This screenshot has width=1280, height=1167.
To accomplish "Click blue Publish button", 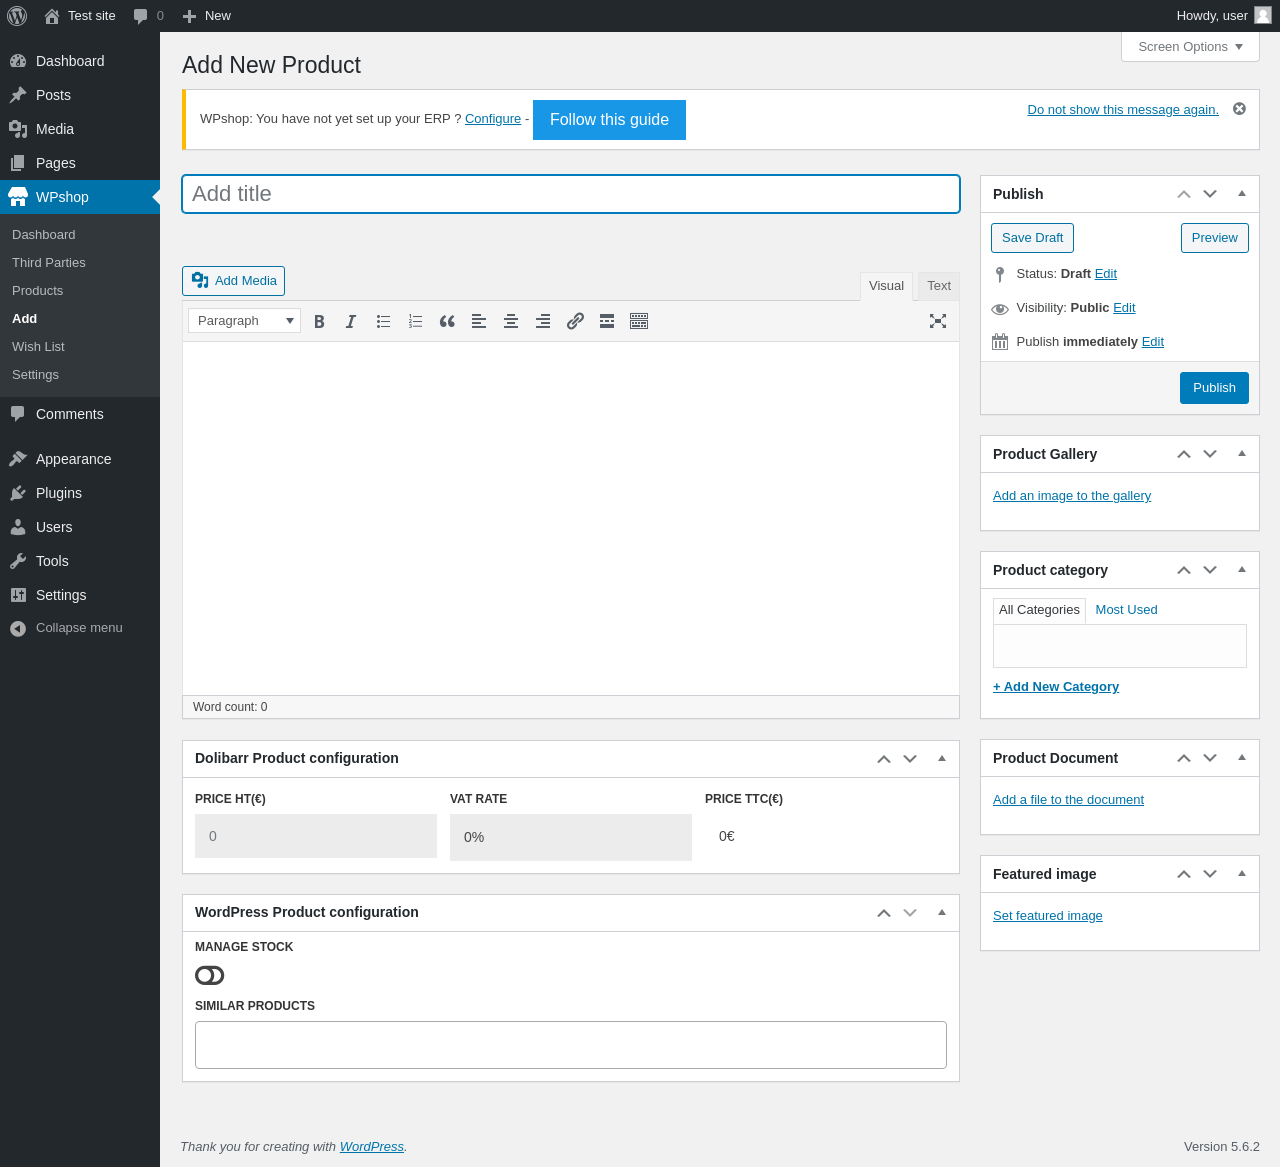I will pyautogui.click(x=1214, y=388).
